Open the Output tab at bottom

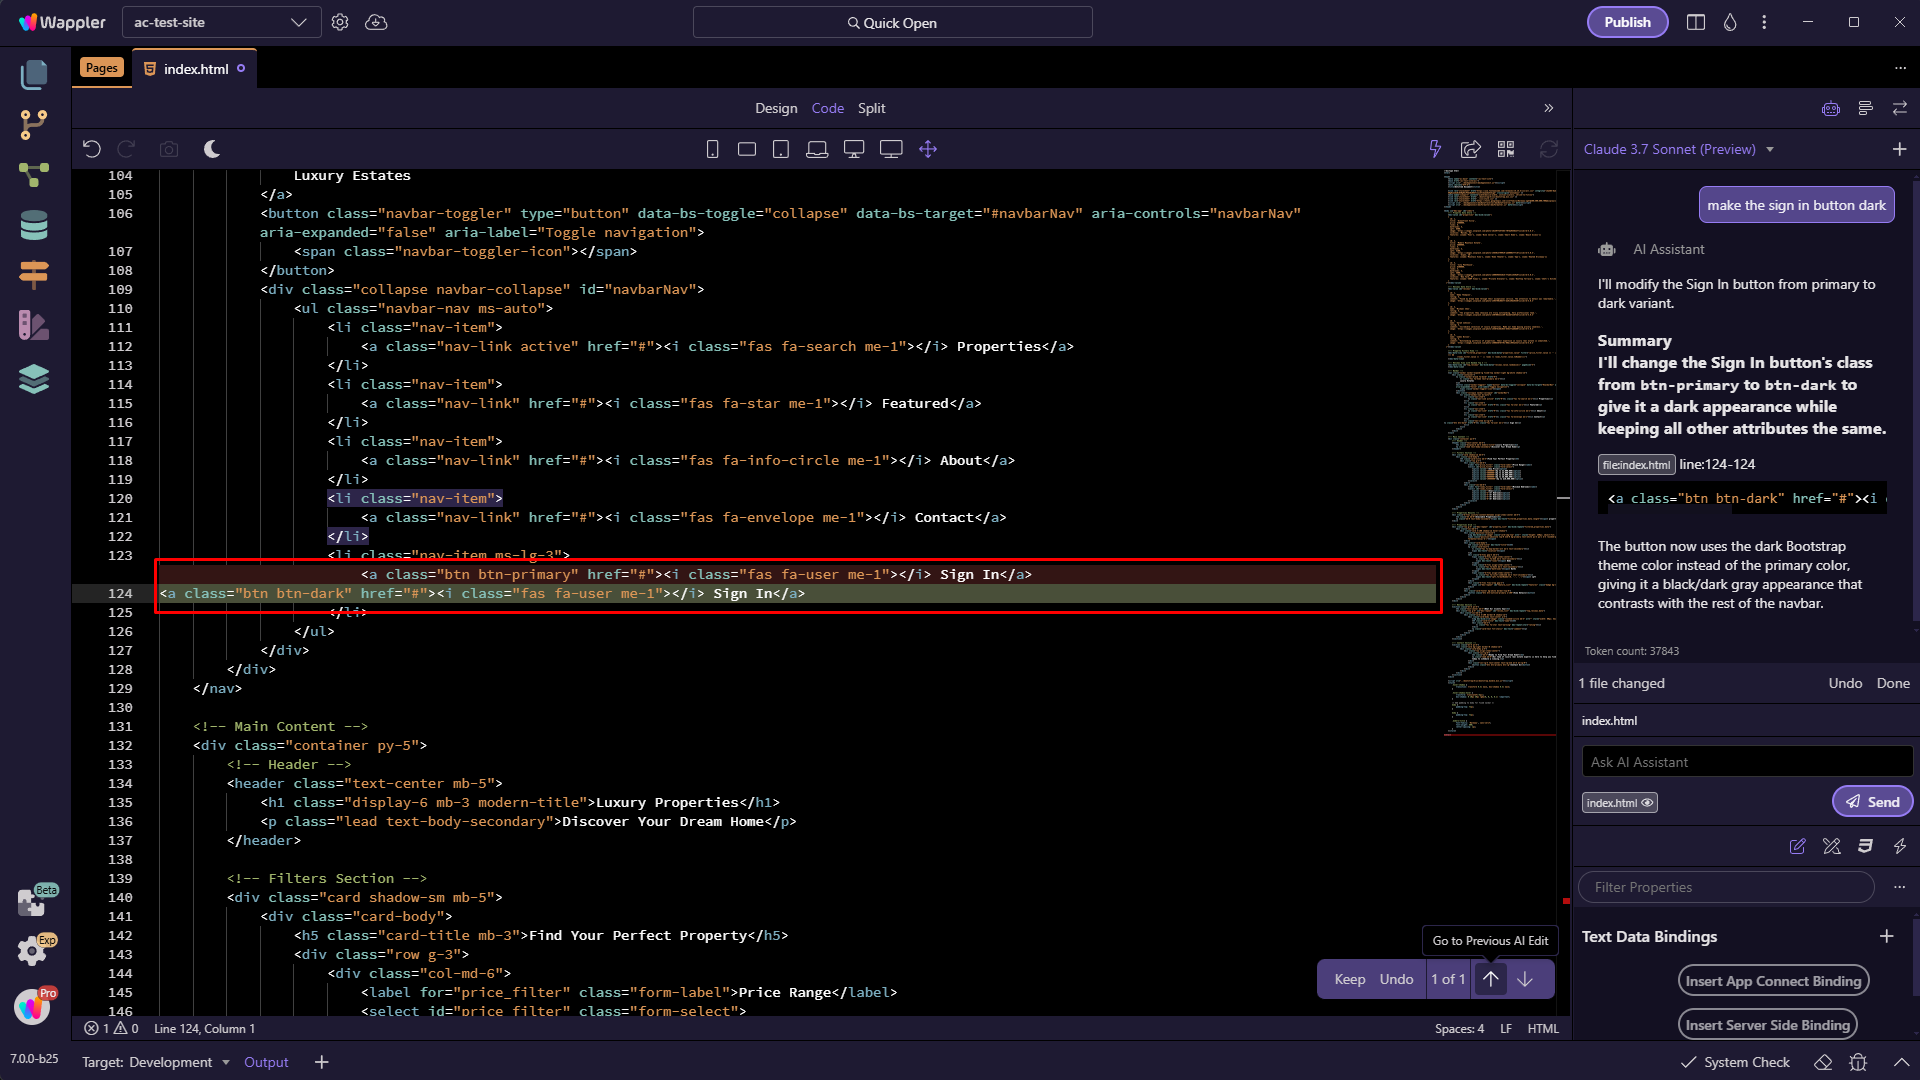tap(266, 1062)
